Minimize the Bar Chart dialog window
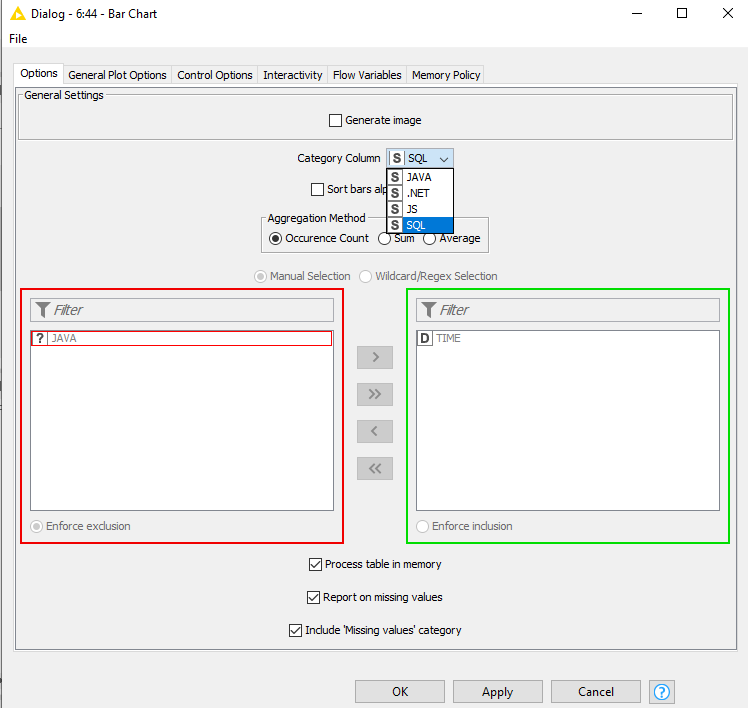The height and width of the screenshot is (708, 748). 637,13
